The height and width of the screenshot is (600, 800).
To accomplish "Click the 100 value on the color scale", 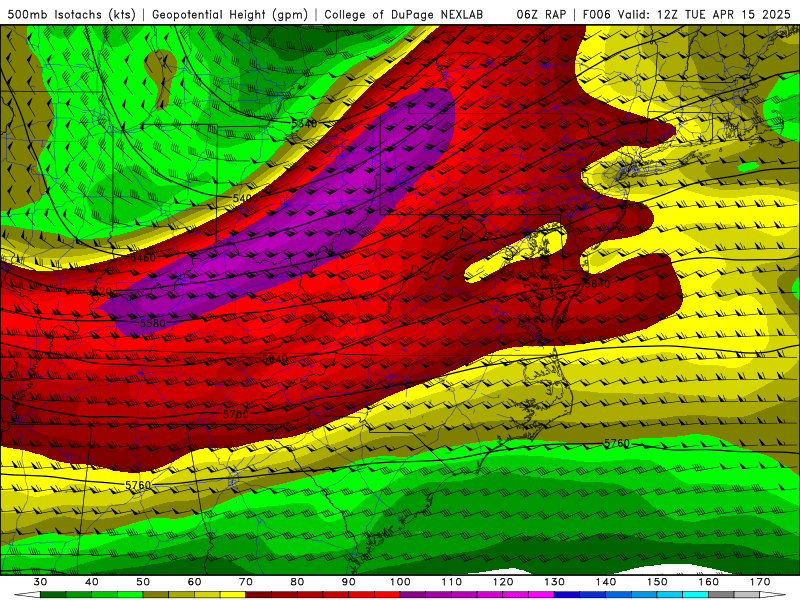I will tap(401, 582).
